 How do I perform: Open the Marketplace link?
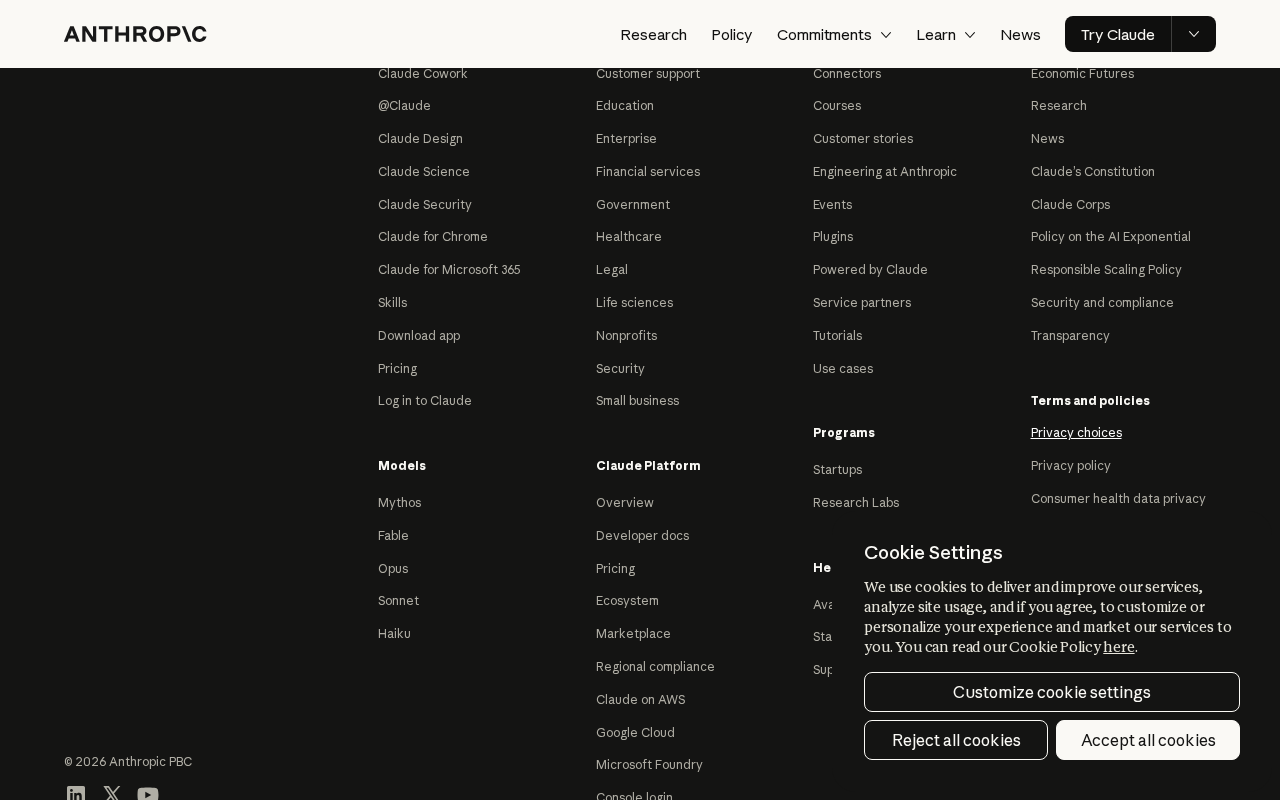tap(633, 633)
